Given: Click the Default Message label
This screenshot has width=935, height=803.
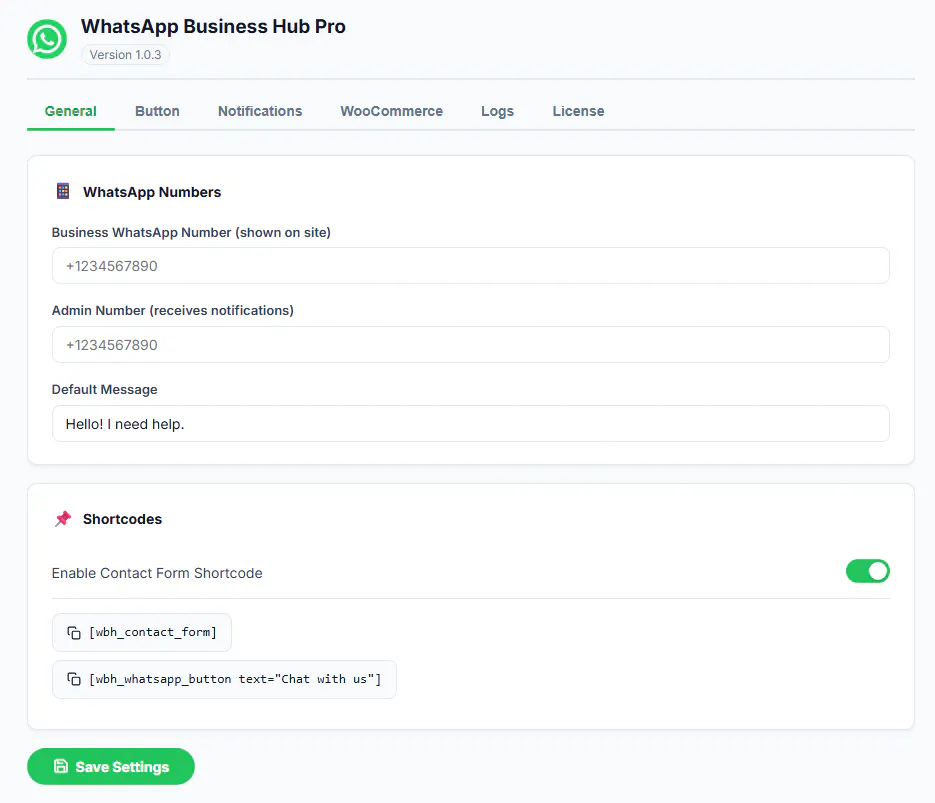Looking at the screenshot, I should [104, 390].
